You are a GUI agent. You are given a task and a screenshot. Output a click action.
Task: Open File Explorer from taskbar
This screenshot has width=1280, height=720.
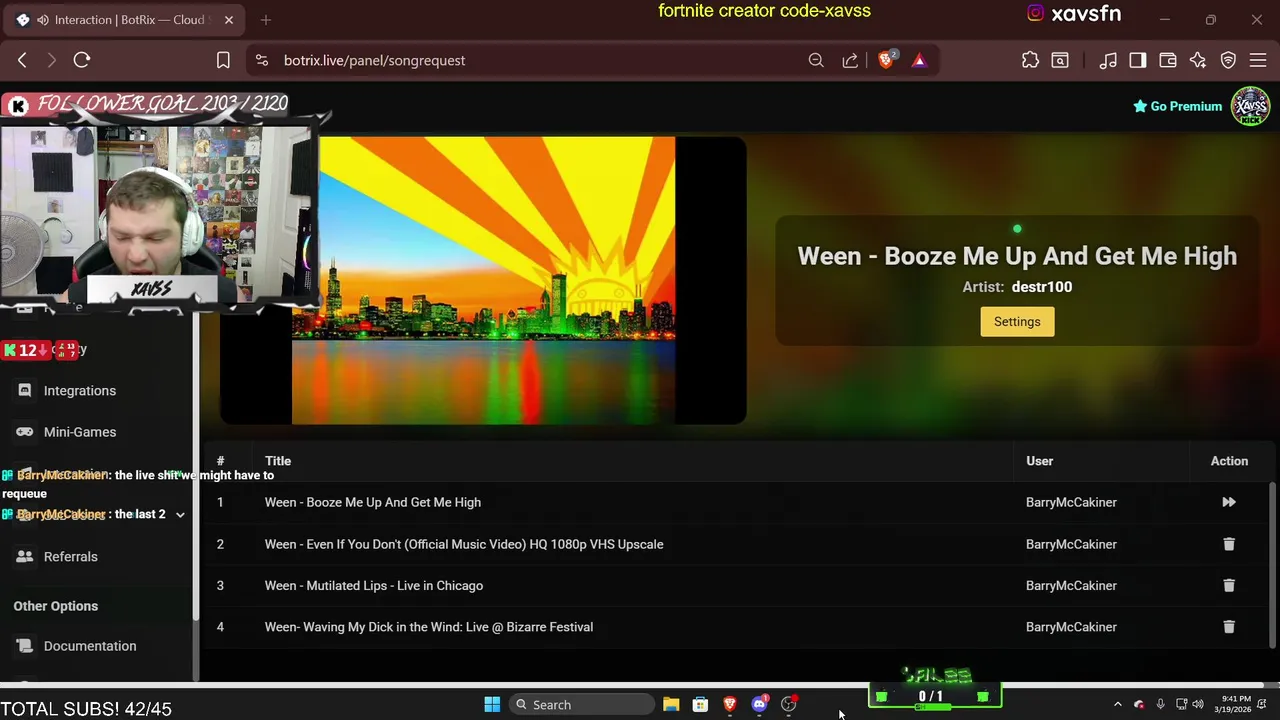pos(671,705)
